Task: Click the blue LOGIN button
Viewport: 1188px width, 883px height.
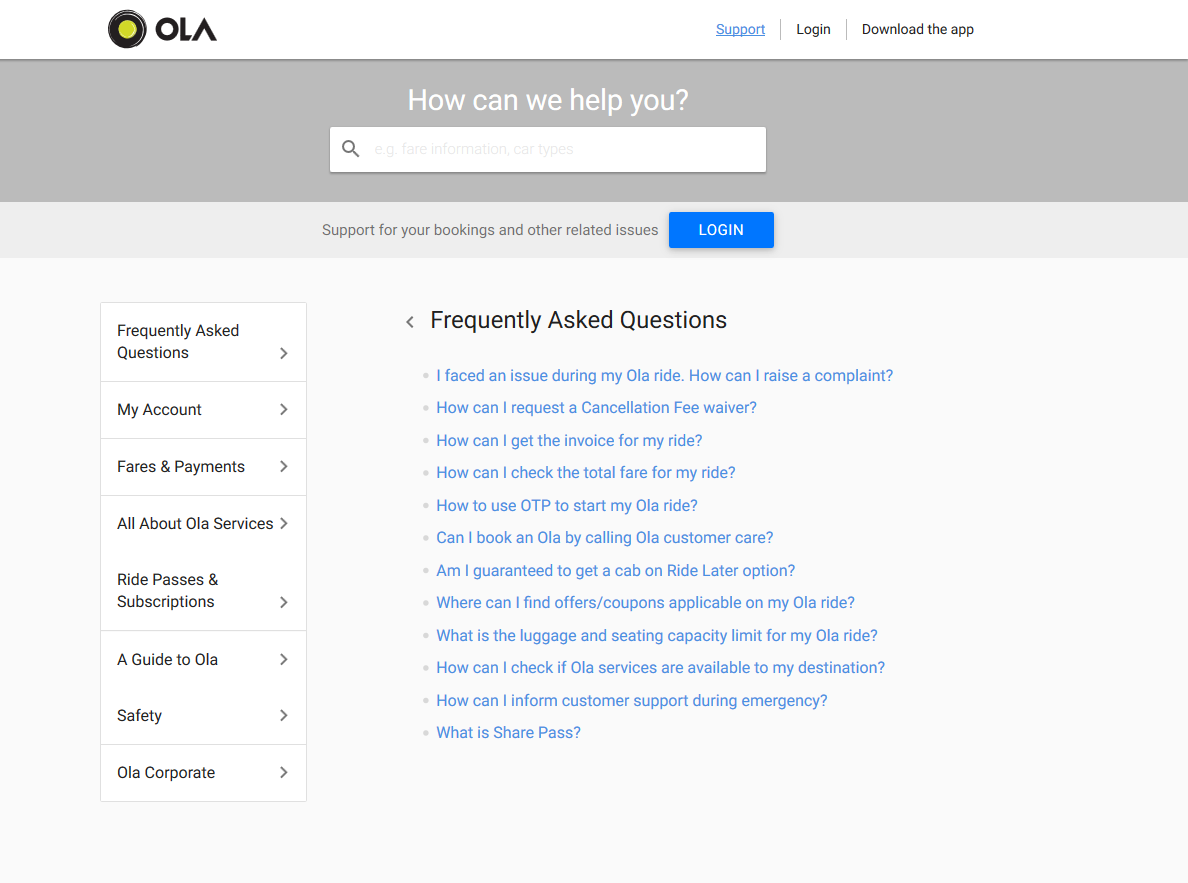Action: 721,230
